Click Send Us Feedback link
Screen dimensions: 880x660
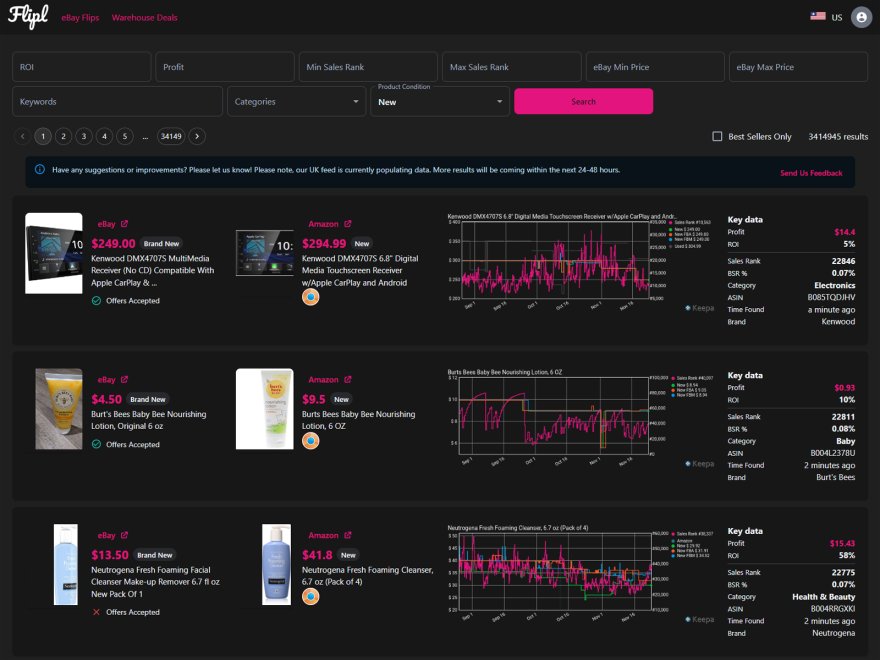[x=811, y=173]
